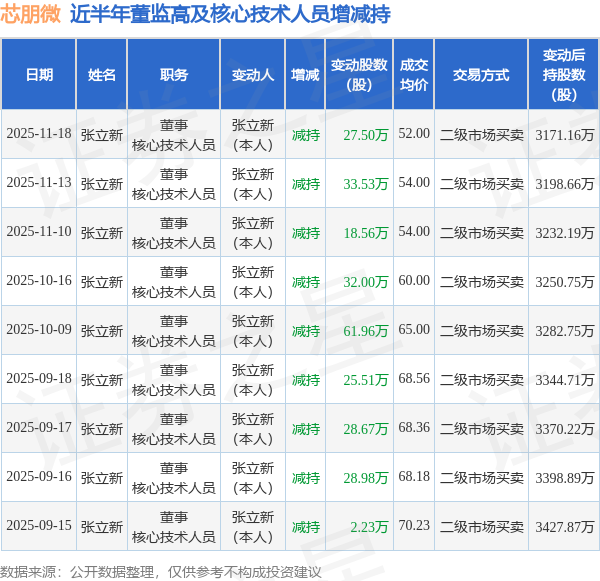This screenshot has height=581, width=600.
Task: Pick holdings value 3250.75万
Action: click(564, 282)
